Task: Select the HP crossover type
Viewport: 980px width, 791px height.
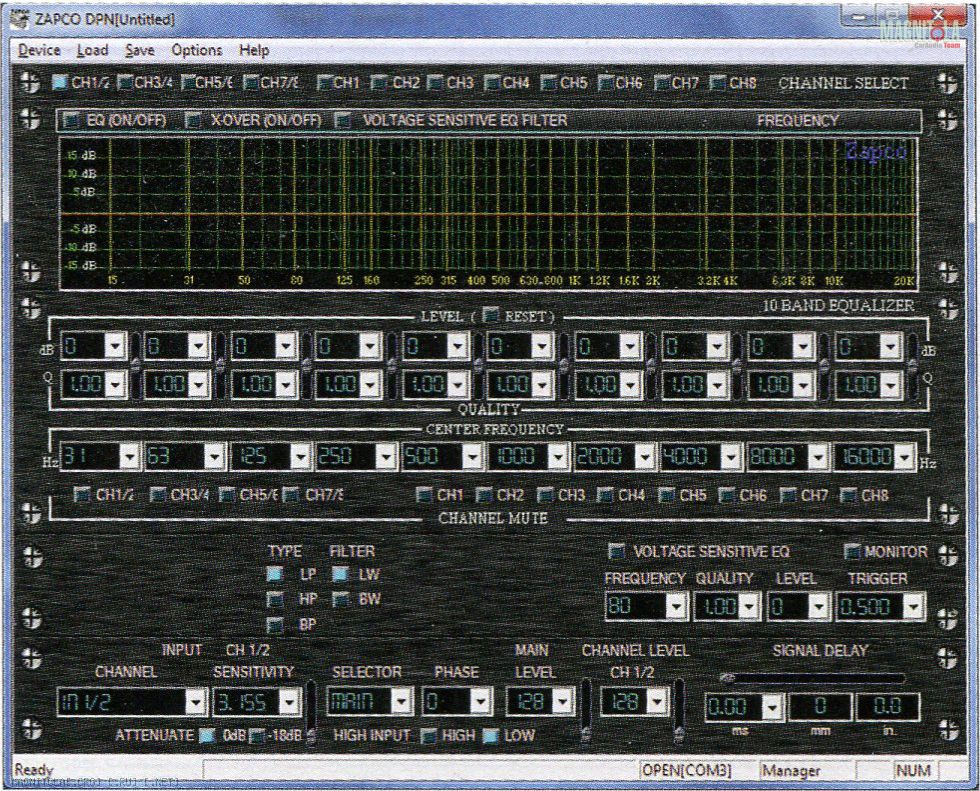Action: click(x=274, y=599)
